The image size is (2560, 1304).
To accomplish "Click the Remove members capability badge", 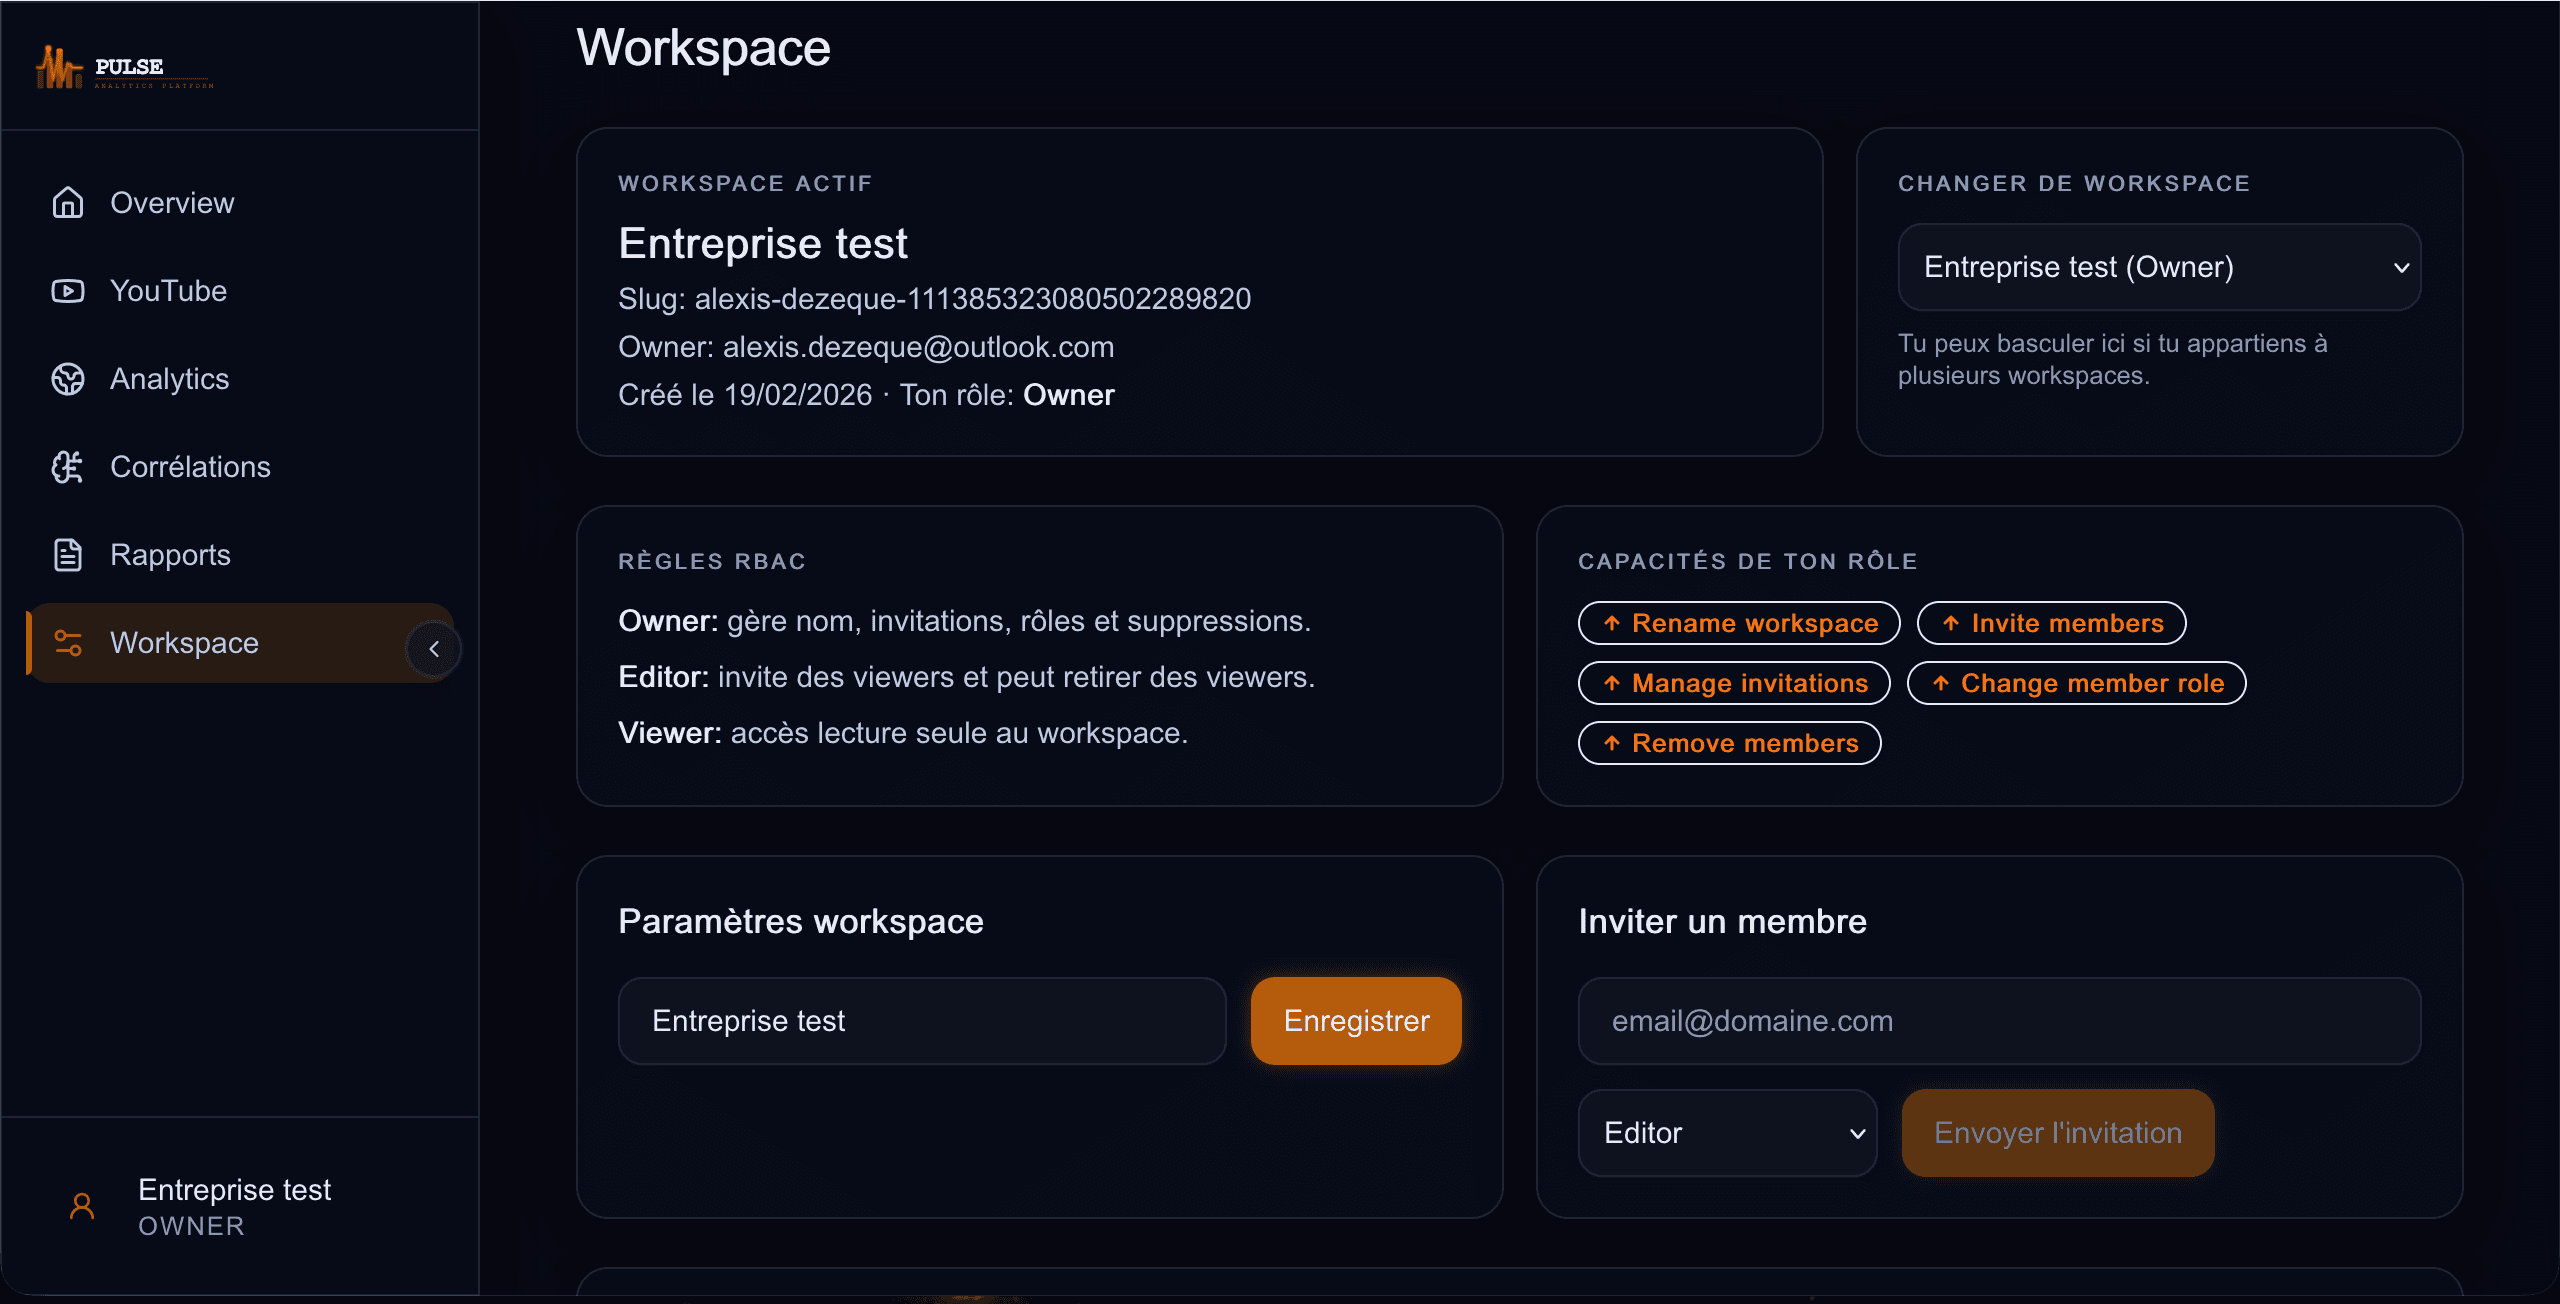I will [x=1728, y=743].
